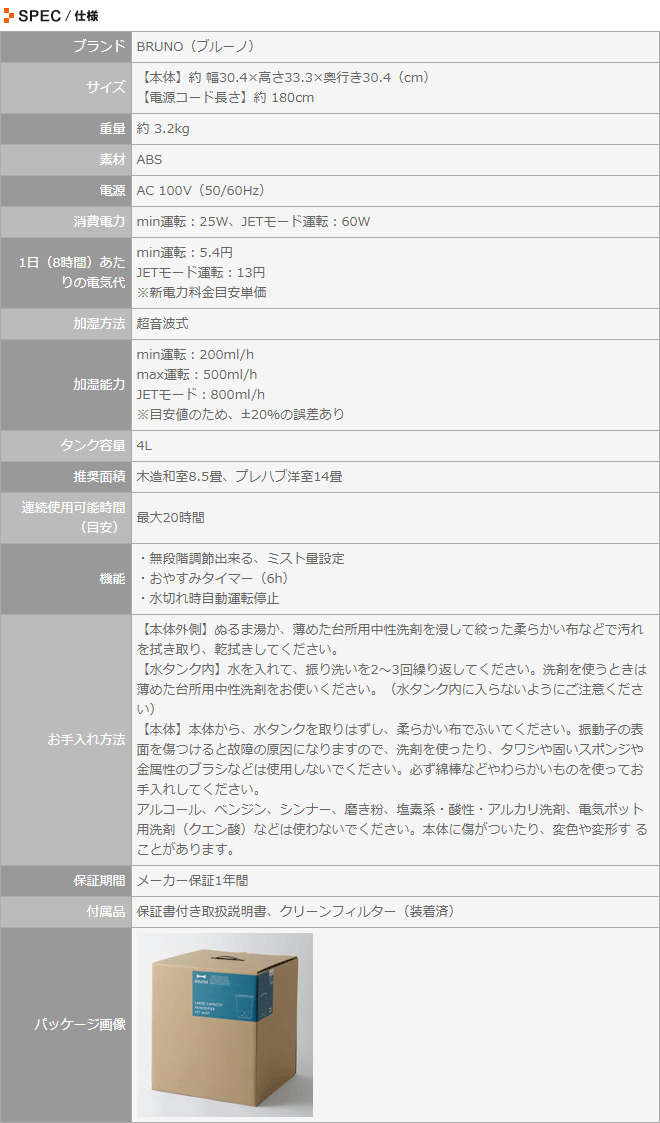
Task: Click the '電源' row label
Action: [112, 191]
